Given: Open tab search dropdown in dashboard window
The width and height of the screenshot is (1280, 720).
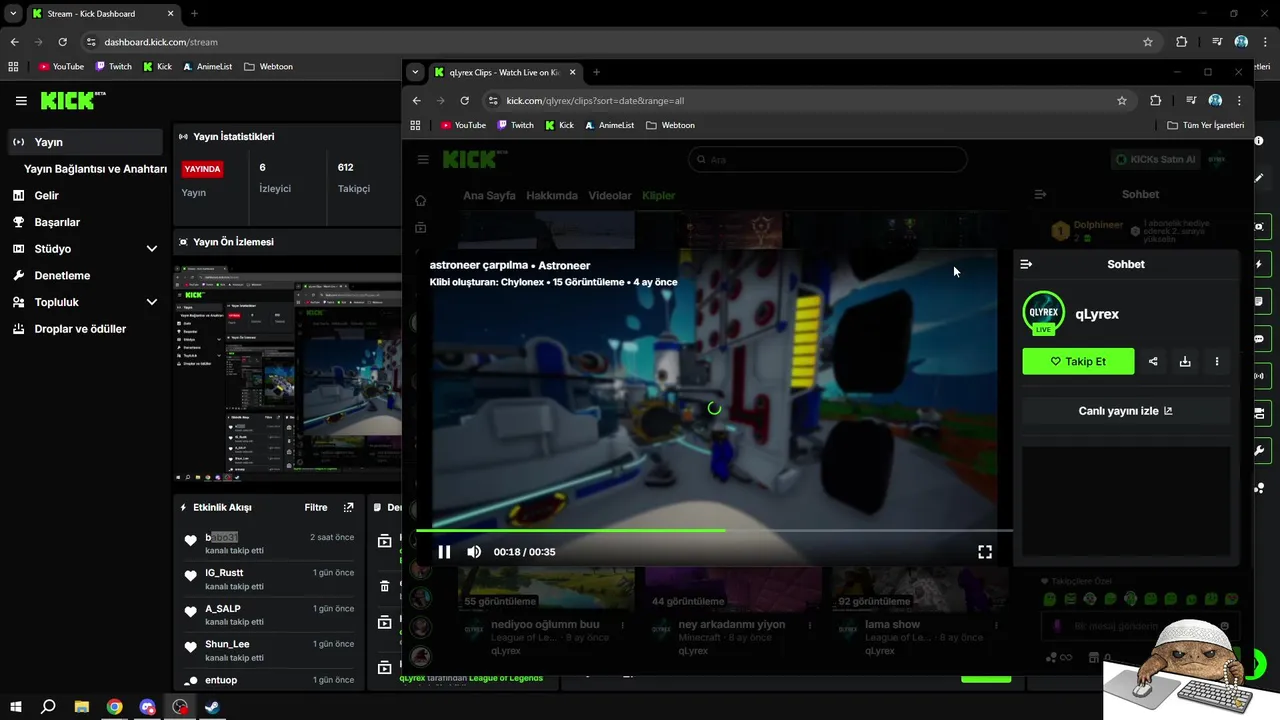Looking at the screenshot, I should coord(14,14).
